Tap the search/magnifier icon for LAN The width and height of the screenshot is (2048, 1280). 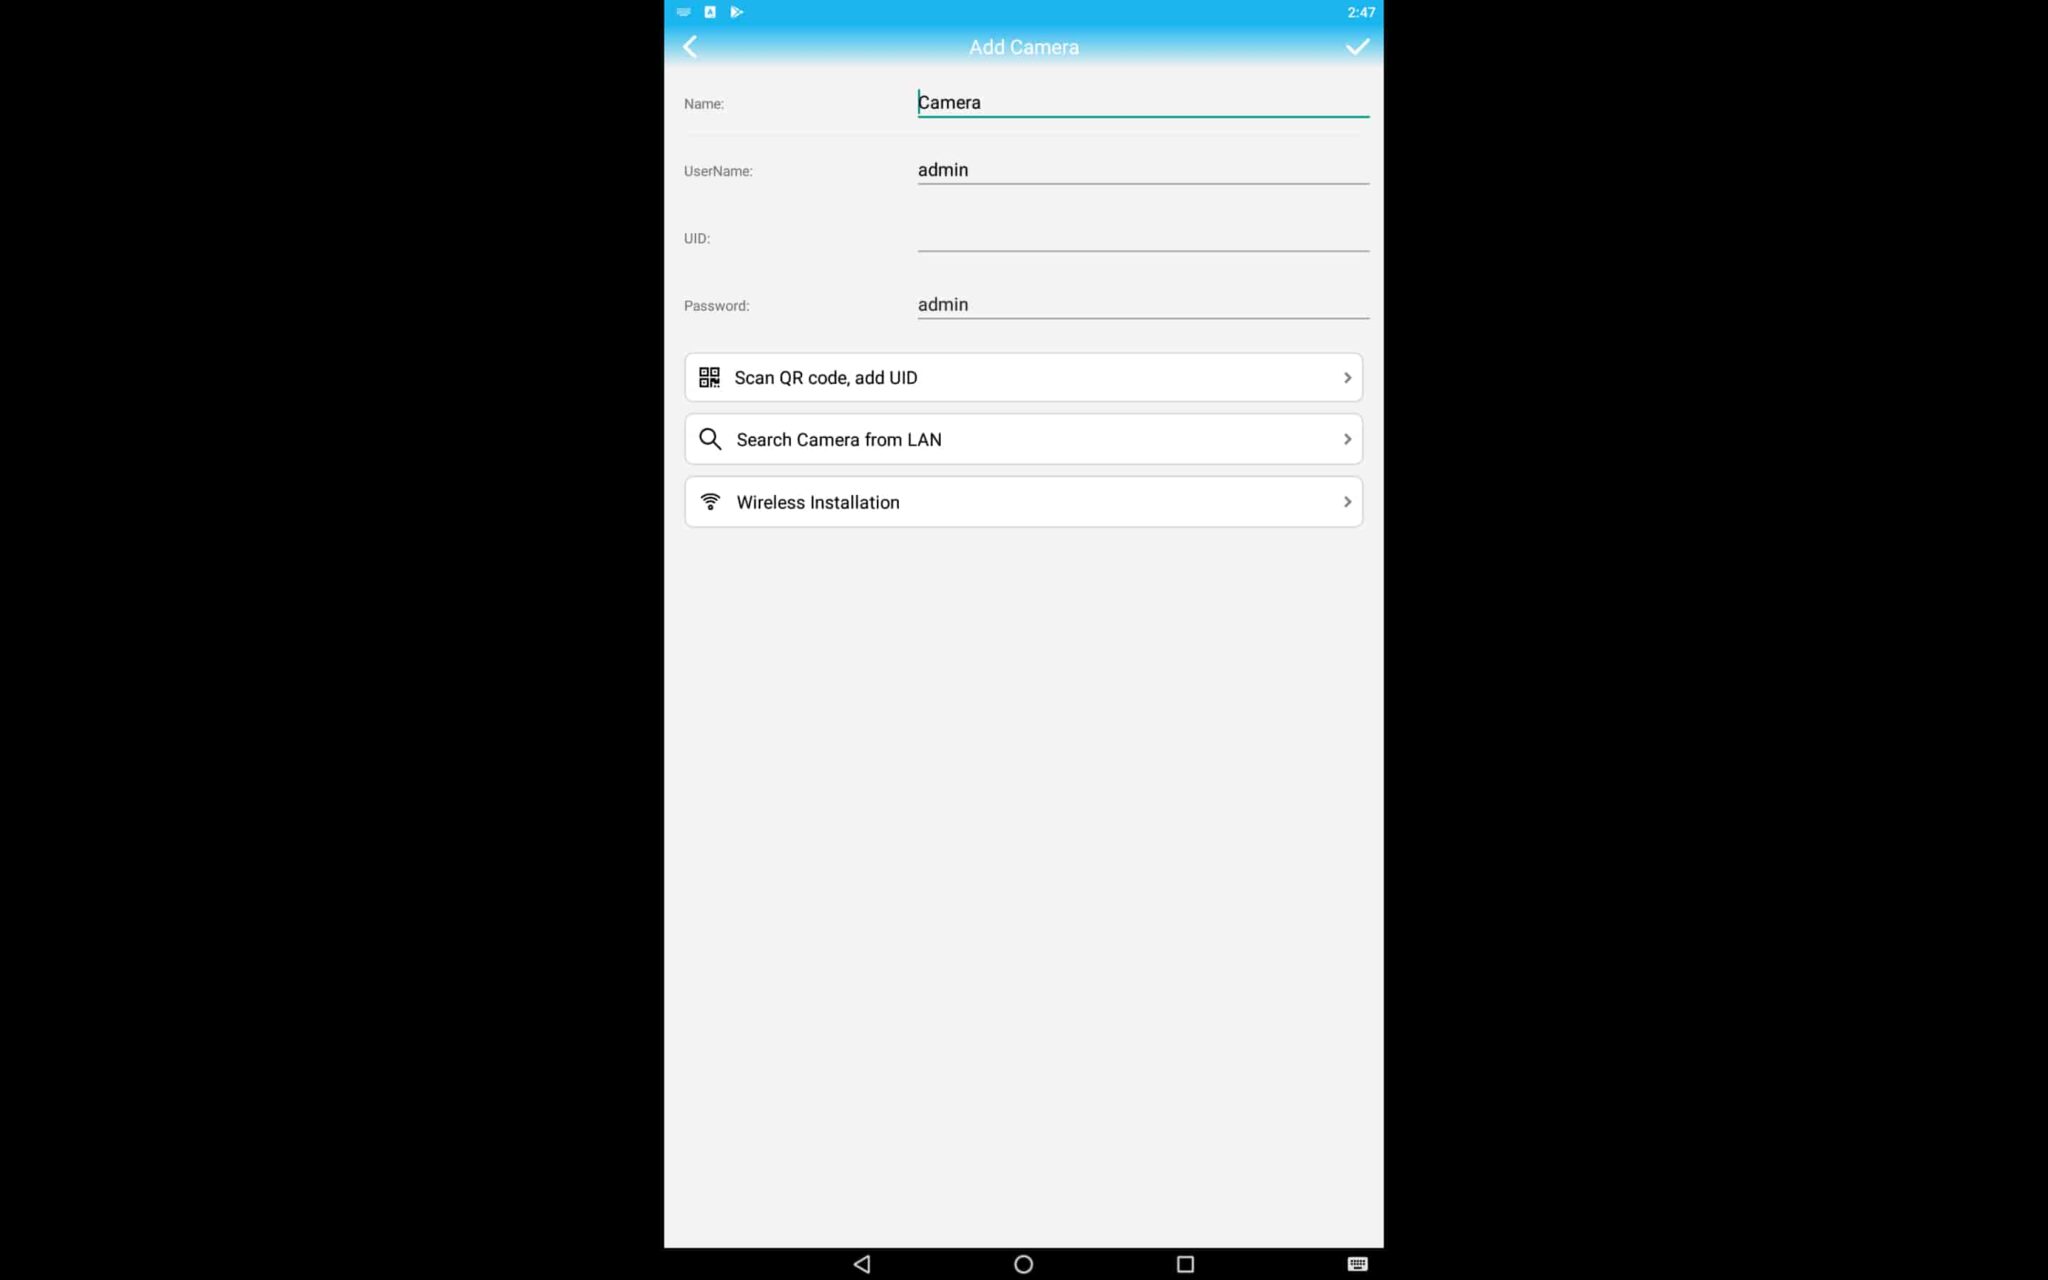[711, 439]
